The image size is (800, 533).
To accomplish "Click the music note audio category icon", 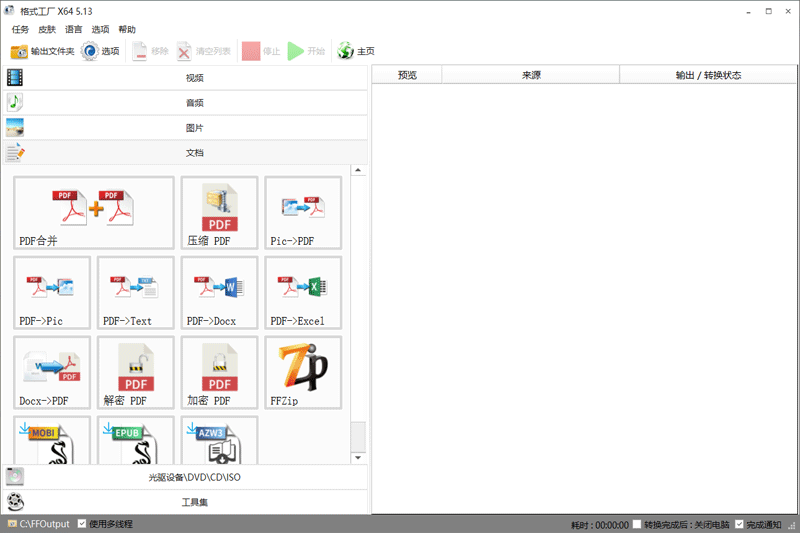I will 15,103.
